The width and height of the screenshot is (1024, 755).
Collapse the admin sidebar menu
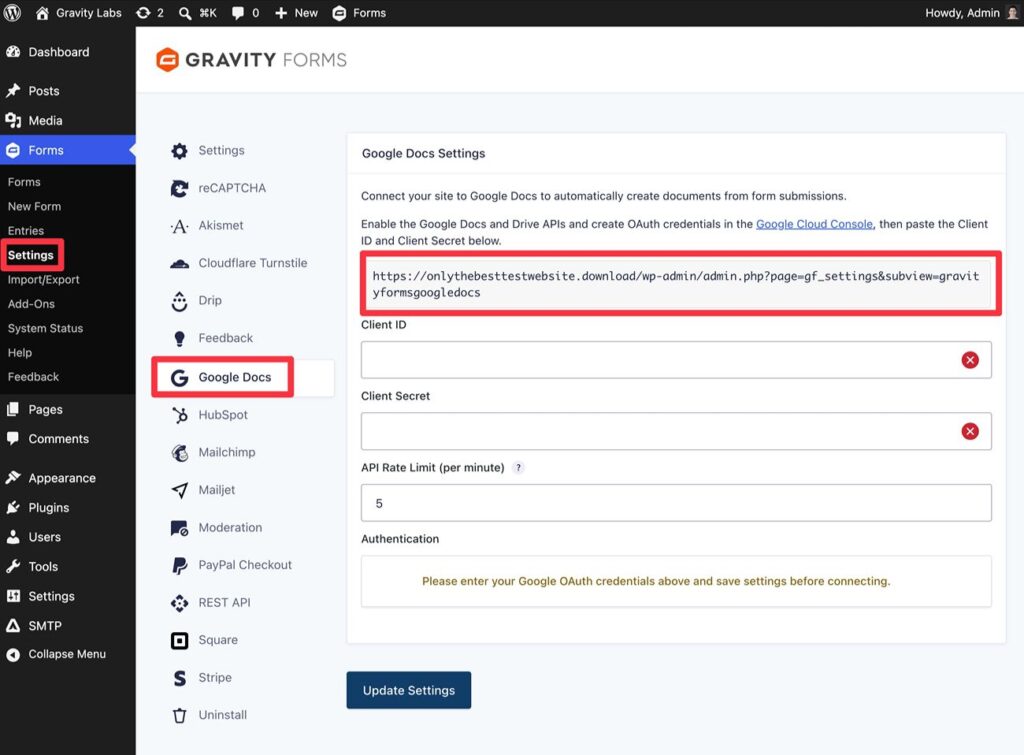point(68,654)
